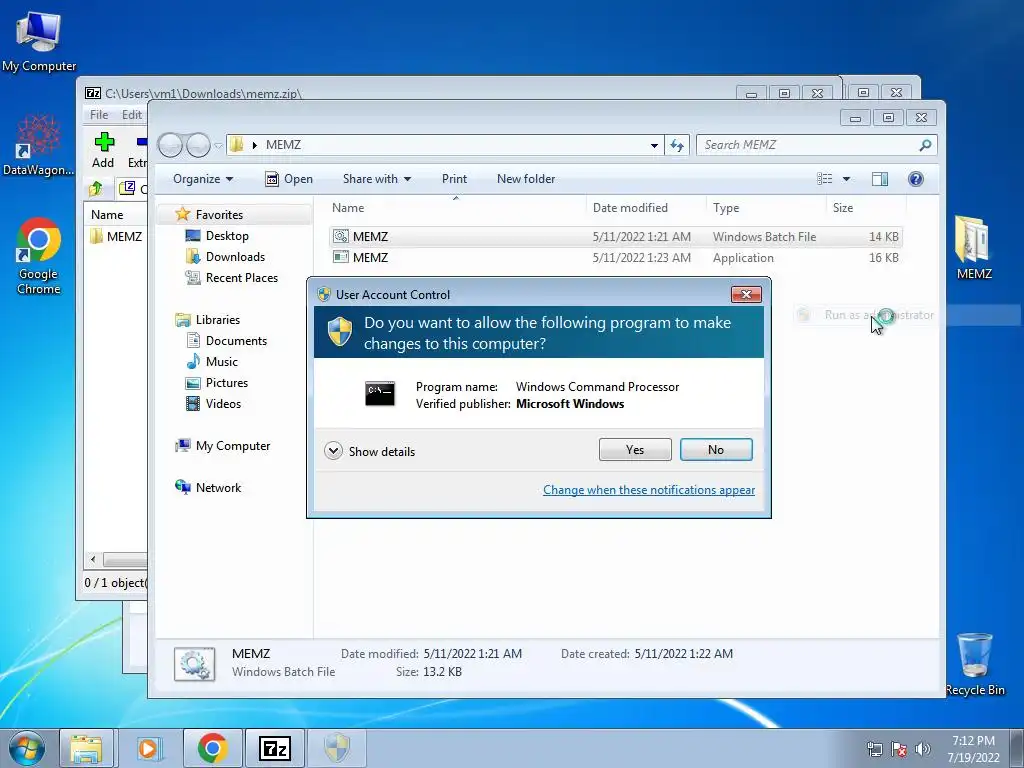Viewport: 1024px width, 768px height.
Task: Click the search magnifier icon
Action: pyautogui.click(x=925, y=145)
